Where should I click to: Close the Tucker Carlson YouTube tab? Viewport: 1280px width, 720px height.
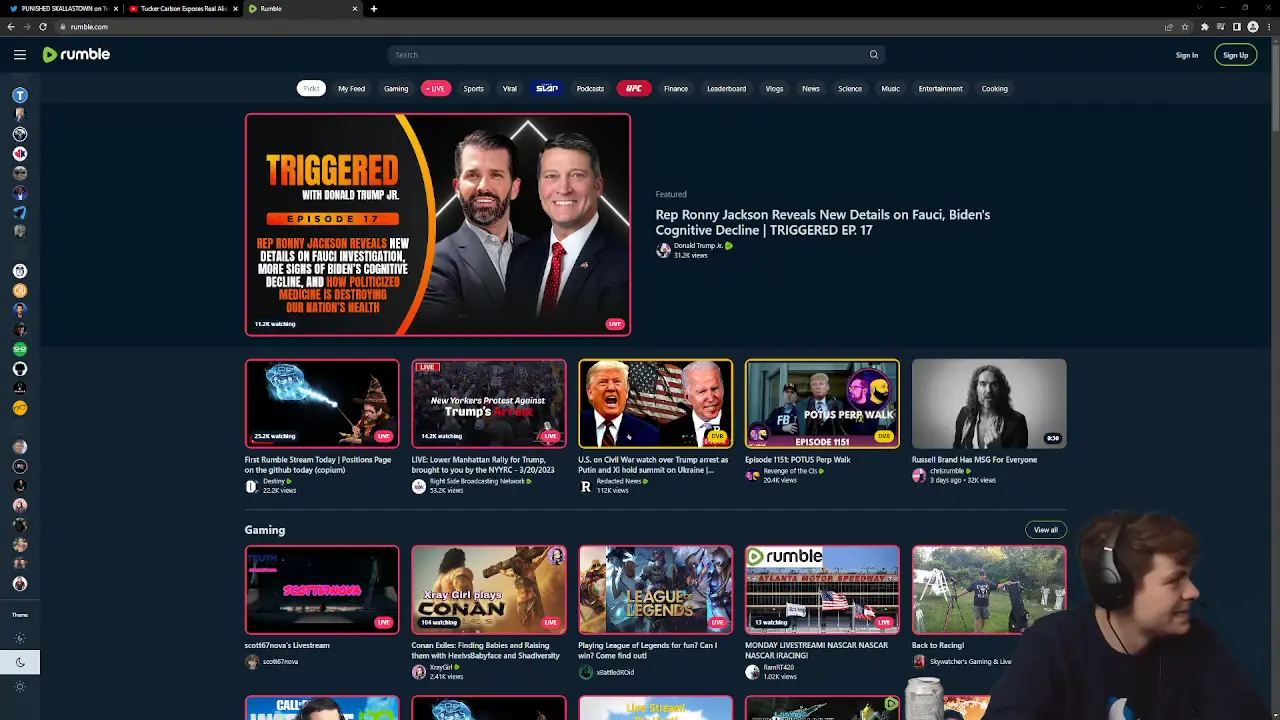click(x=235, y=9)
